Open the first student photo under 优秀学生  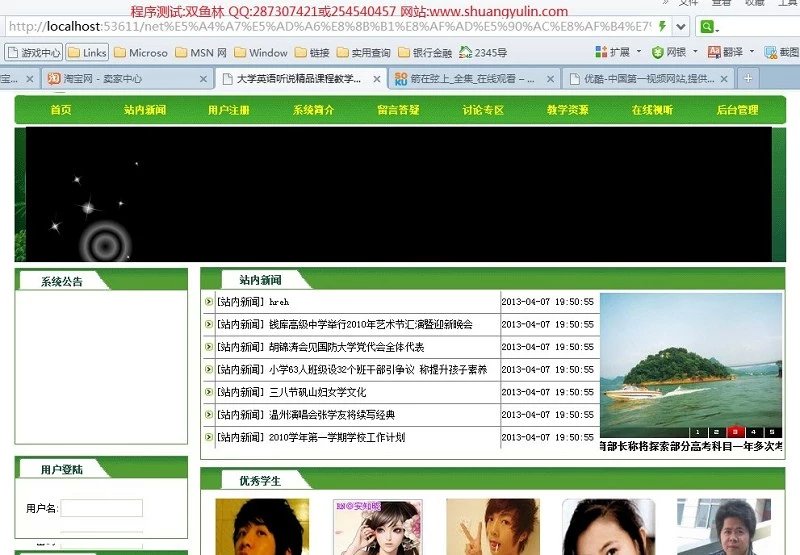click(262, 526)
